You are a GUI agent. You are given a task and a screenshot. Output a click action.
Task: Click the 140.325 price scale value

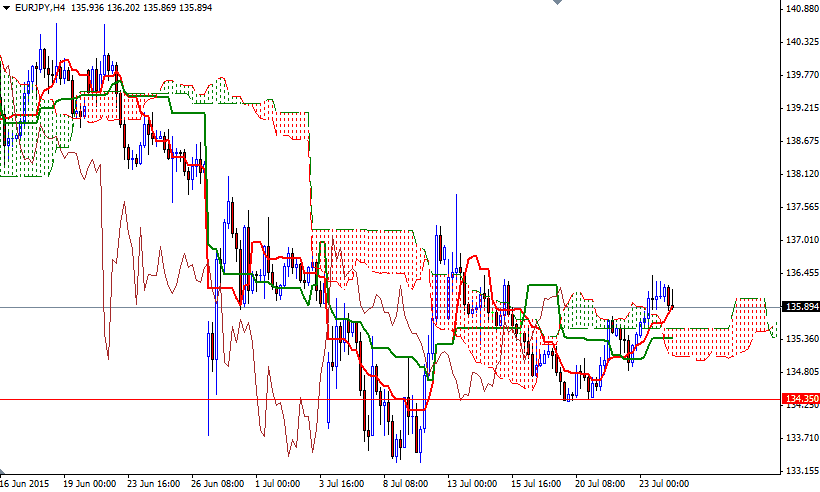[x=802, y=41]
